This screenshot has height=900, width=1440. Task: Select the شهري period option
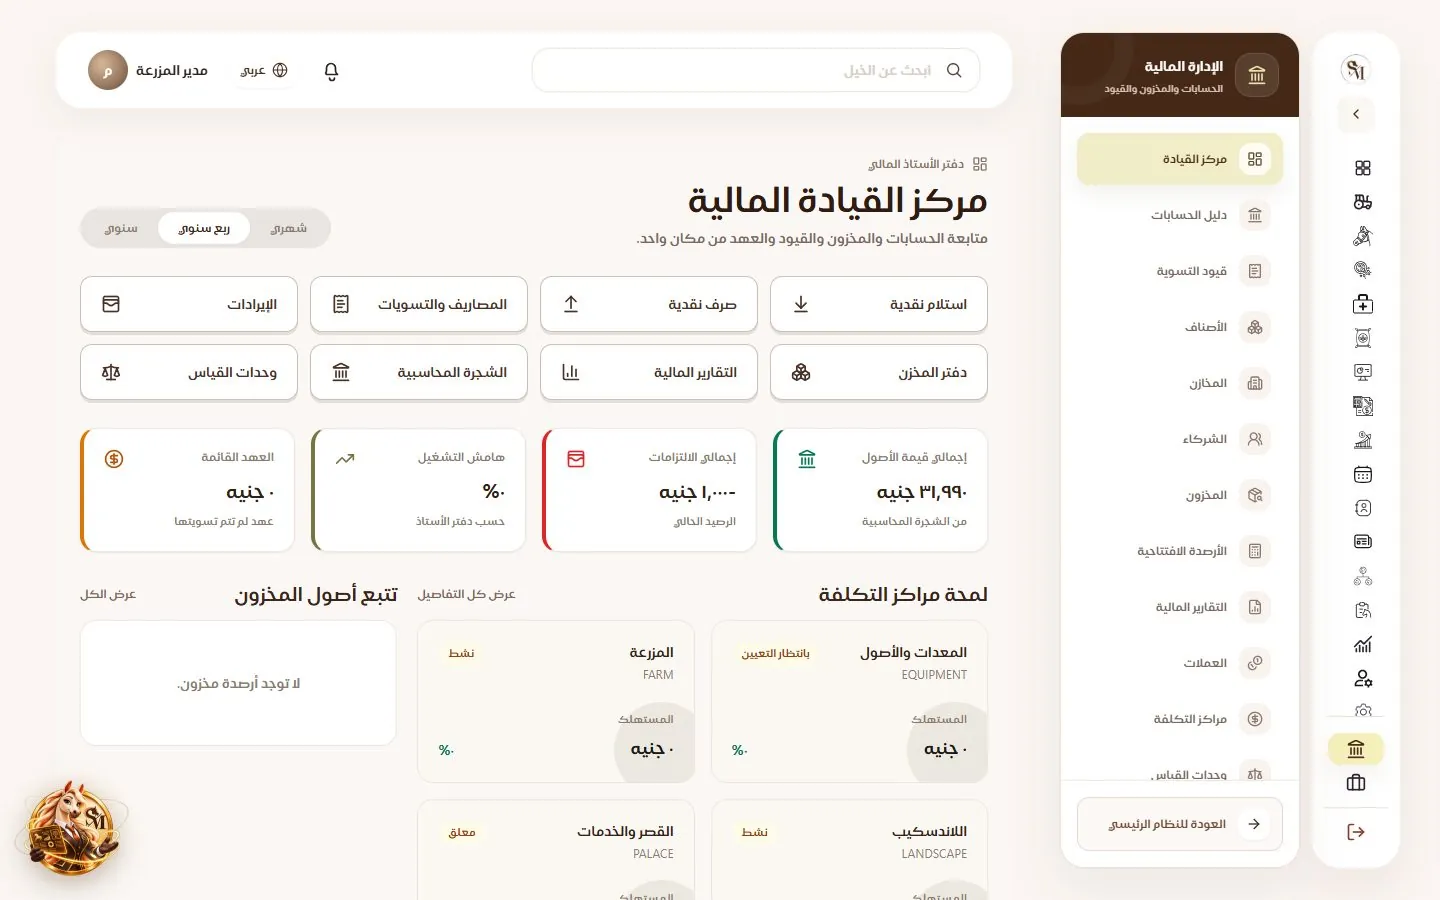click(x=289, y=228)
